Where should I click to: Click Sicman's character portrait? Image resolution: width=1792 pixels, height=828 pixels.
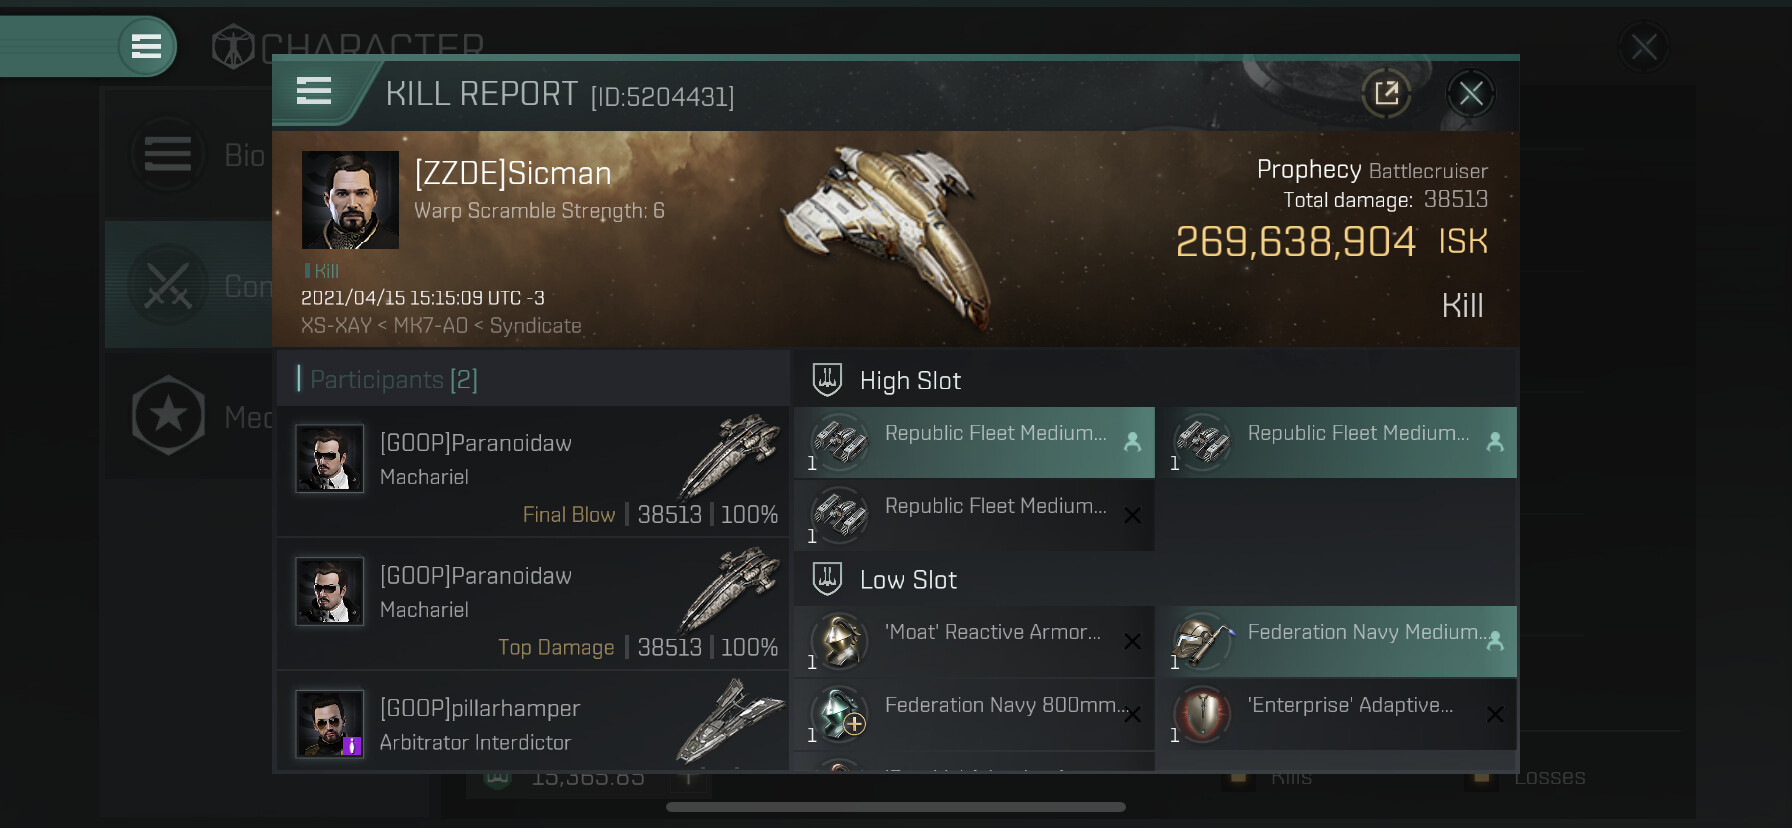tap(350, 200)
